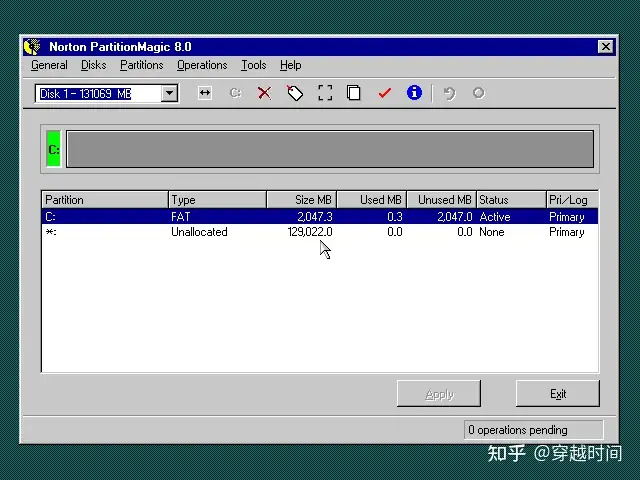The height and width of the screenshot is (480, 640).
Task: Open the Operations menu
Action: point(202,65)
